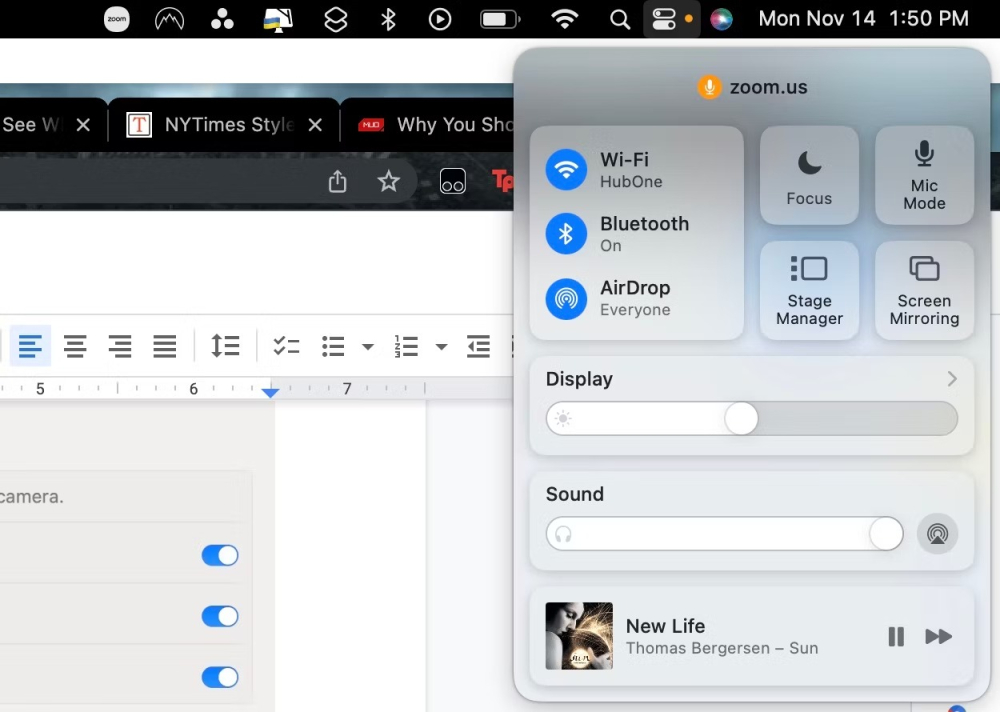The image size is (1000, 712).
Task: Open the bulleted list style dropdown
Action: [x=367, y=346]
